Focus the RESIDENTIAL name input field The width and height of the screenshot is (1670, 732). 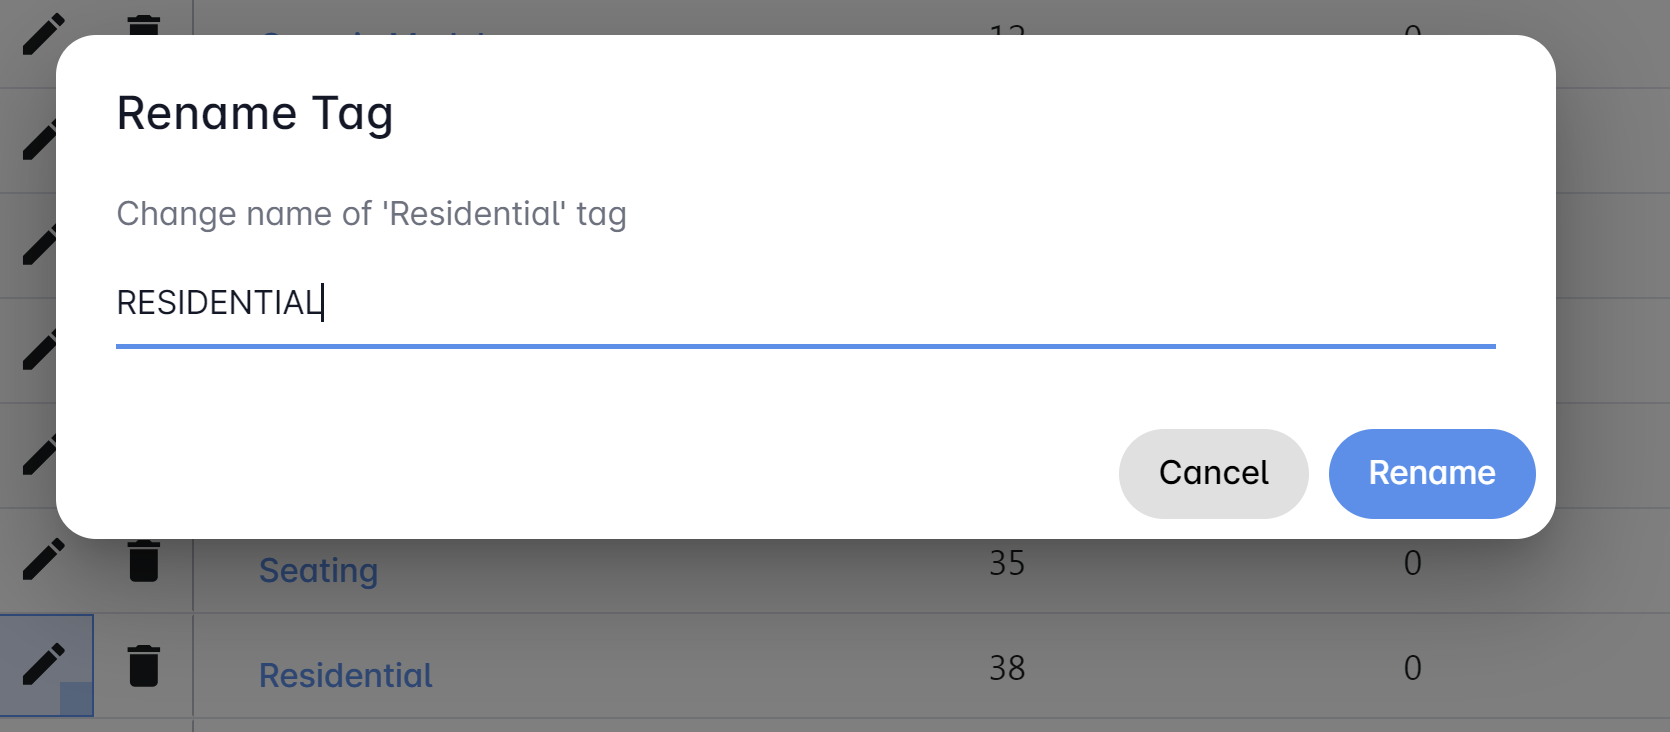tap(800, 303)
